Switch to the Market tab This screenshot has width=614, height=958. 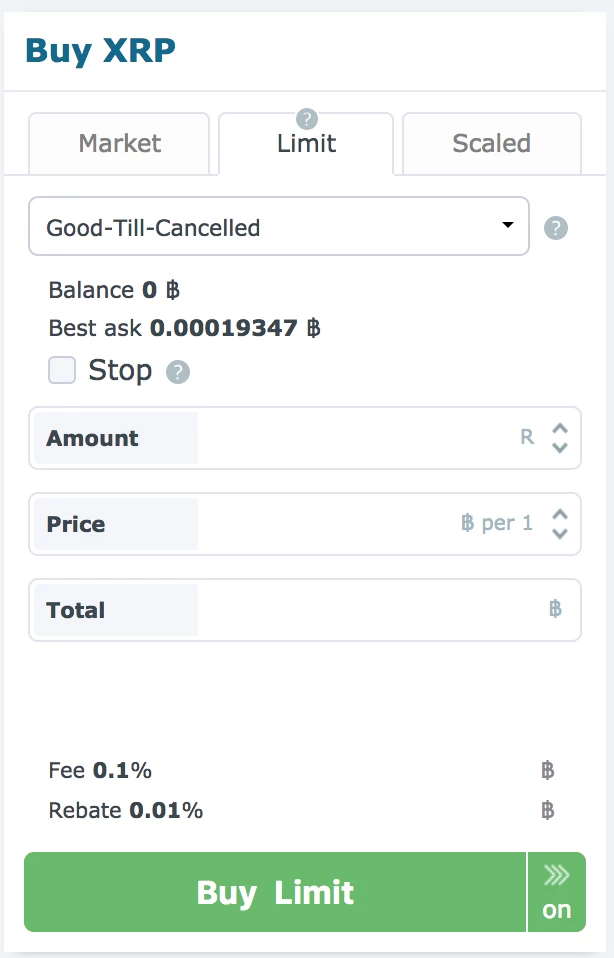click(119, 144)
